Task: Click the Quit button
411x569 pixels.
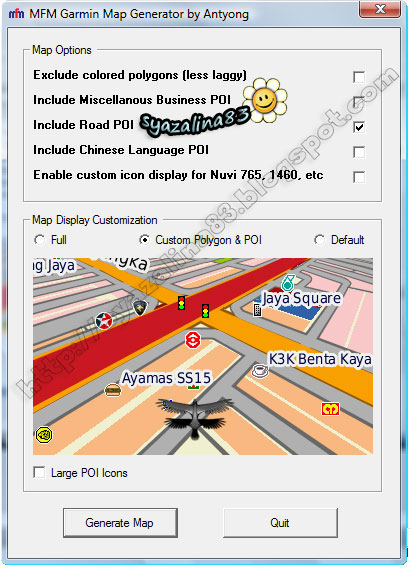Action: [280, 523]
